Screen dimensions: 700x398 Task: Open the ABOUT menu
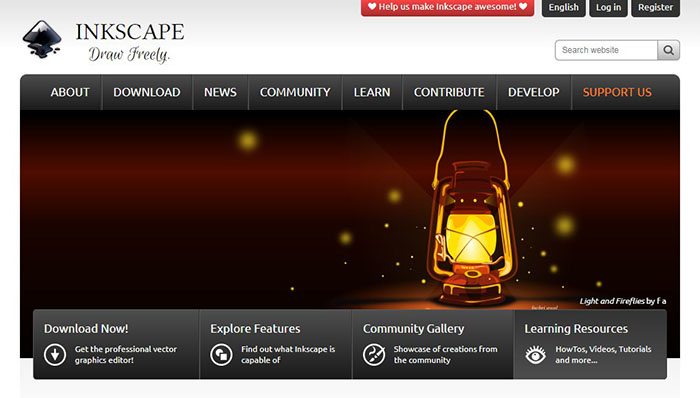(70, 92)
